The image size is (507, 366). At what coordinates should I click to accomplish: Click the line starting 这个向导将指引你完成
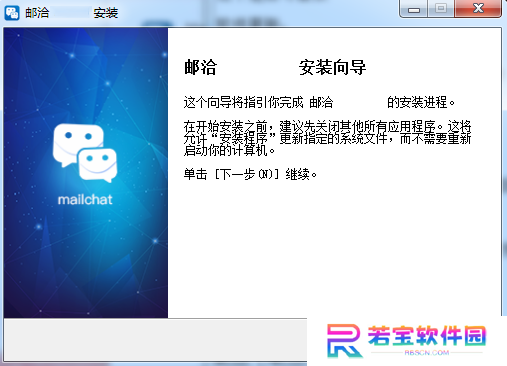(319, 102)
